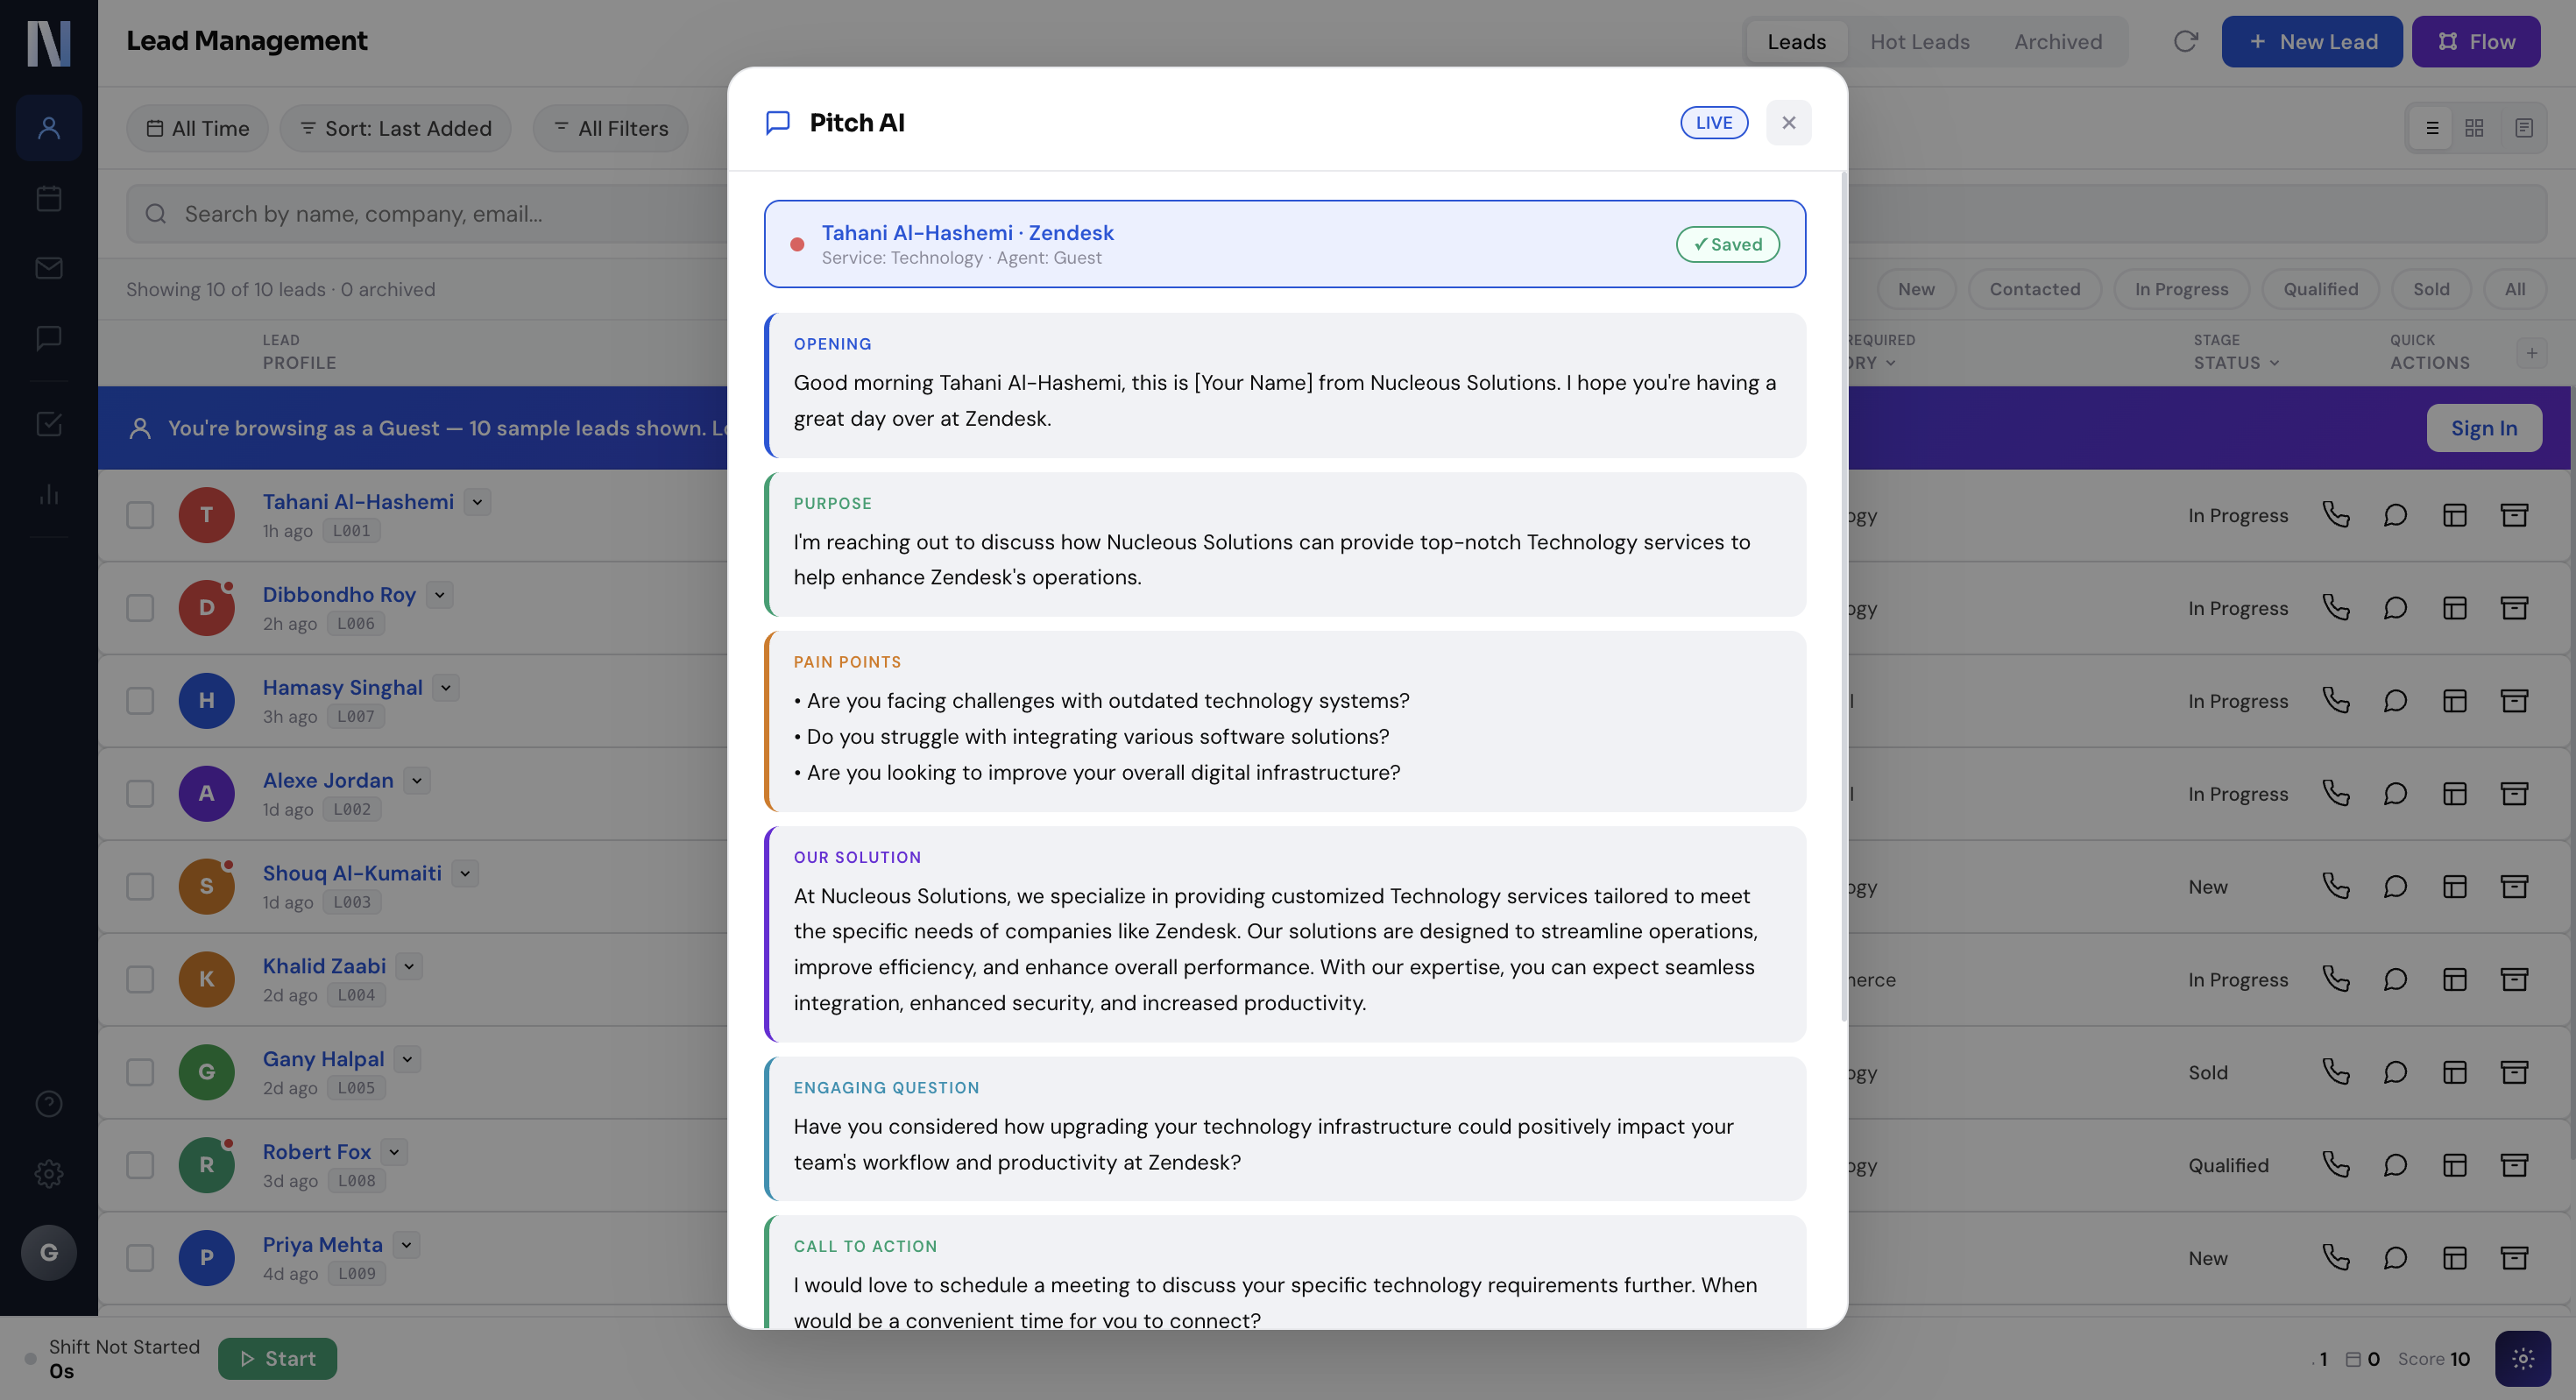This screenshot has width=2576, height=1400.
Task: Switch to grid view icon
Action: [x=2474, y=128]
